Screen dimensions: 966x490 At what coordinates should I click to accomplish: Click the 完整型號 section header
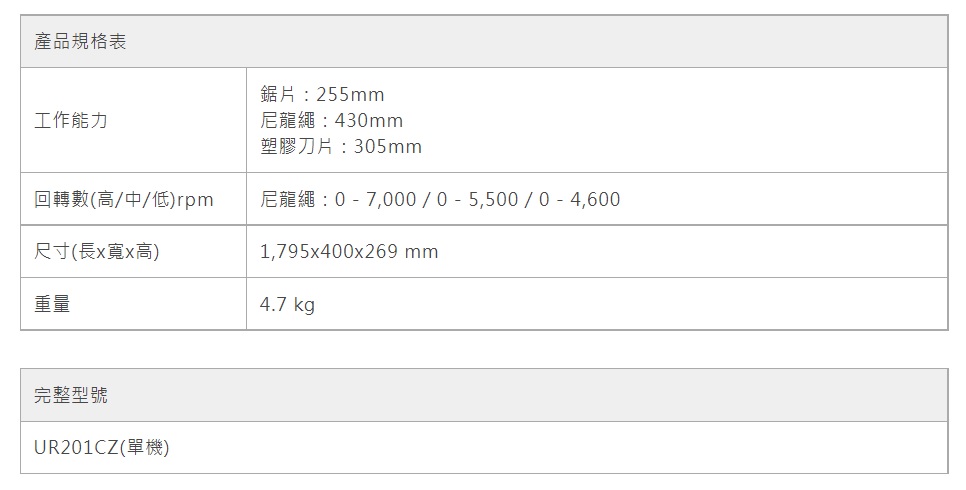(x=71, y=395)
